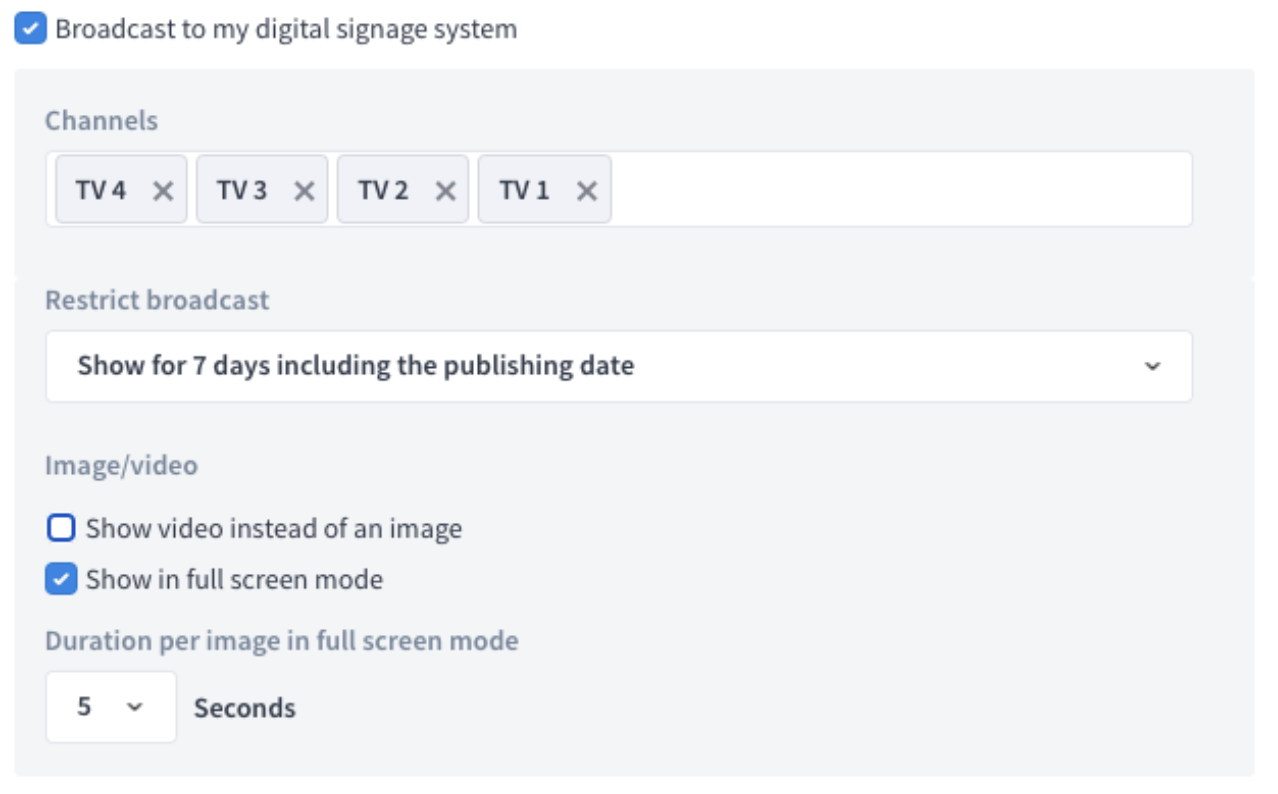Remove the TV 4 channel tag
The height and width of the screenshot is (794, 1278).
163,190
